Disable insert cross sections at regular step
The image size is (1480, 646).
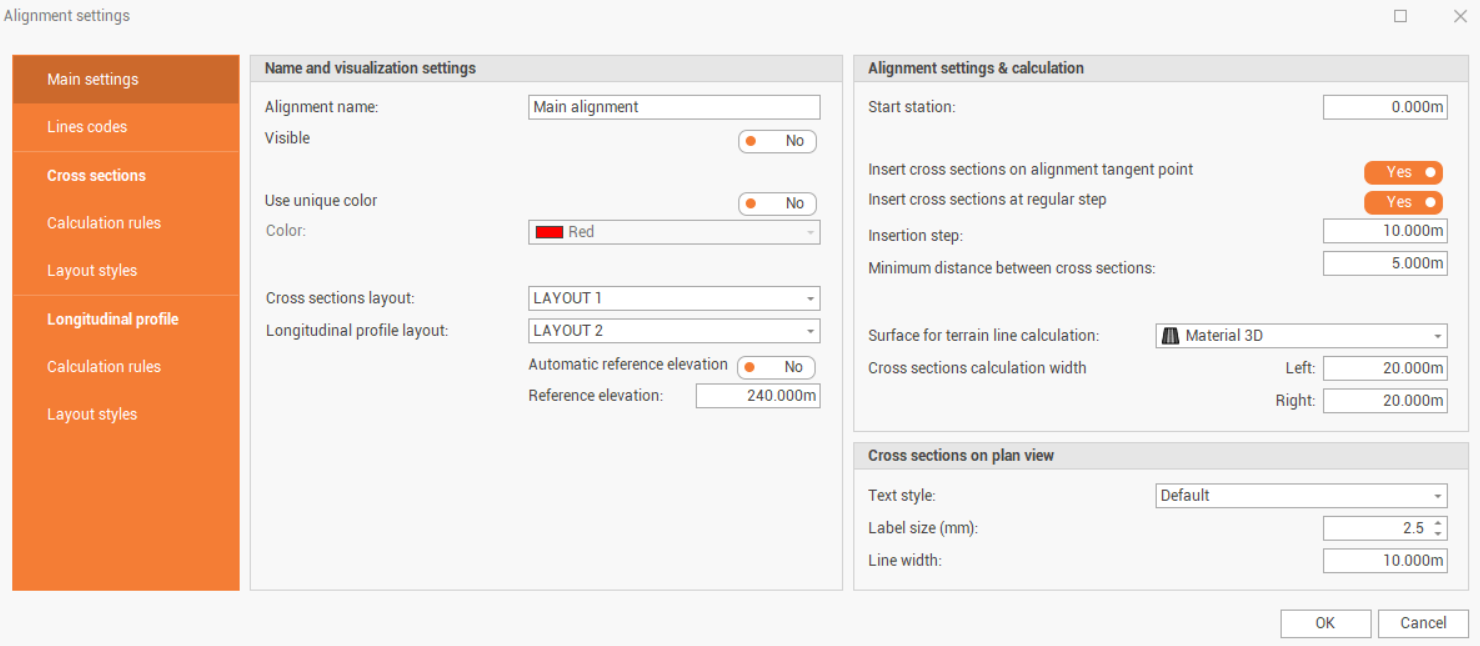[1403, 202]
